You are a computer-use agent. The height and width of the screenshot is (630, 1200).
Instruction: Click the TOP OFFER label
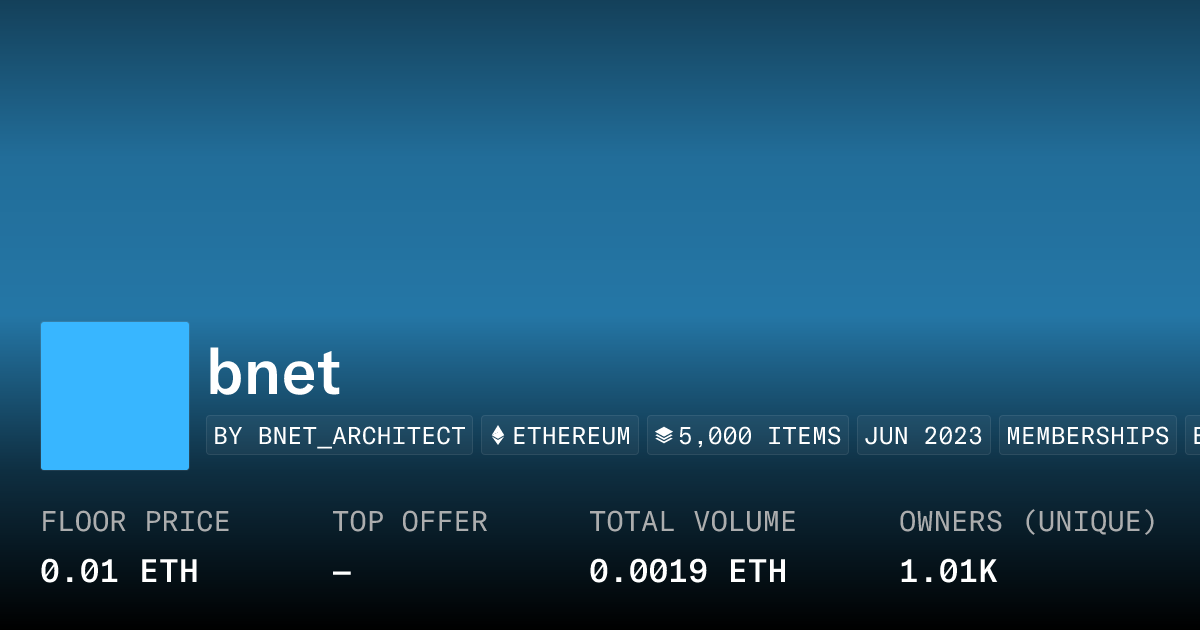tap(410, 522)
